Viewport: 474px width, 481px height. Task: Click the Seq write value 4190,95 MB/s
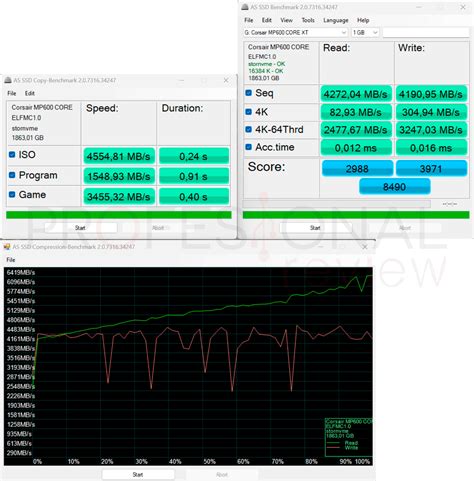coord(431,94)
